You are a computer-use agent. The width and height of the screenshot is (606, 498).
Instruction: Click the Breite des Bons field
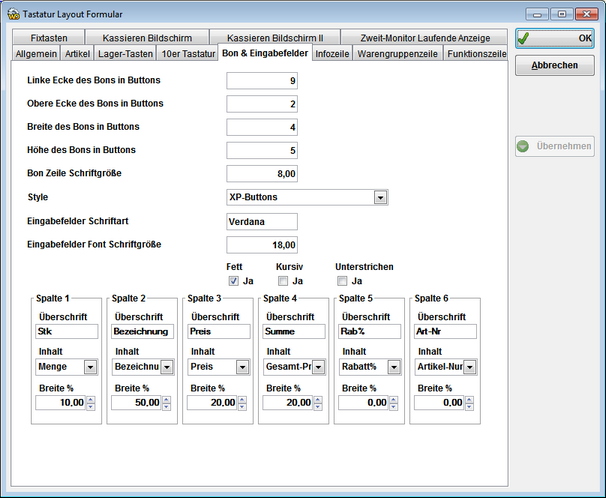pyautogui.click(x=262, y=127)
